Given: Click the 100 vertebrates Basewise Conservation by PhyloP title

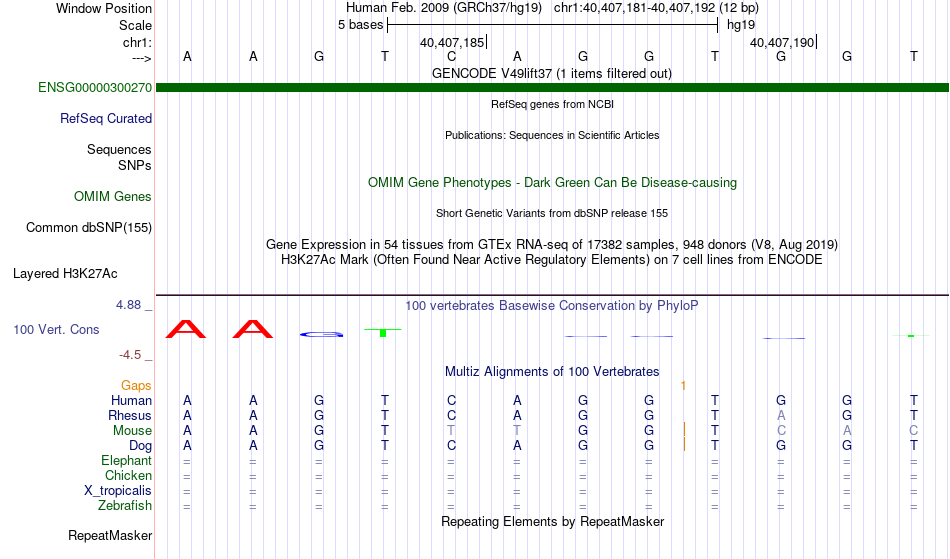Looking at the screenshot, I should [552, 305].
